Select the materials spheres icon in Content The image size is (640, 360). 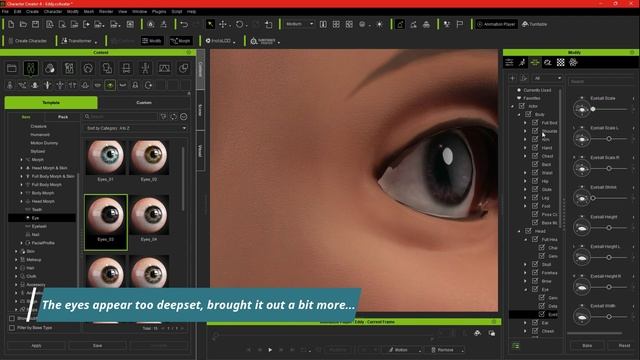point(50,68)
